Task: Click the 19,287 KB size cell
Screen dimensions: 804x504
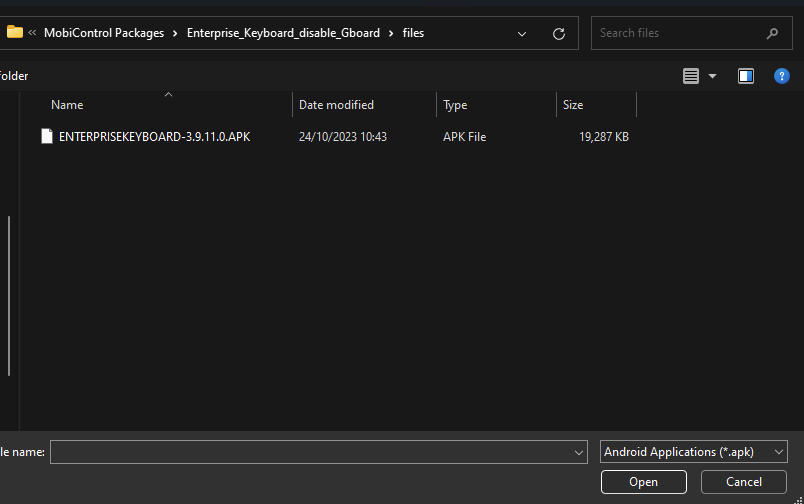Action: point(604,137)
